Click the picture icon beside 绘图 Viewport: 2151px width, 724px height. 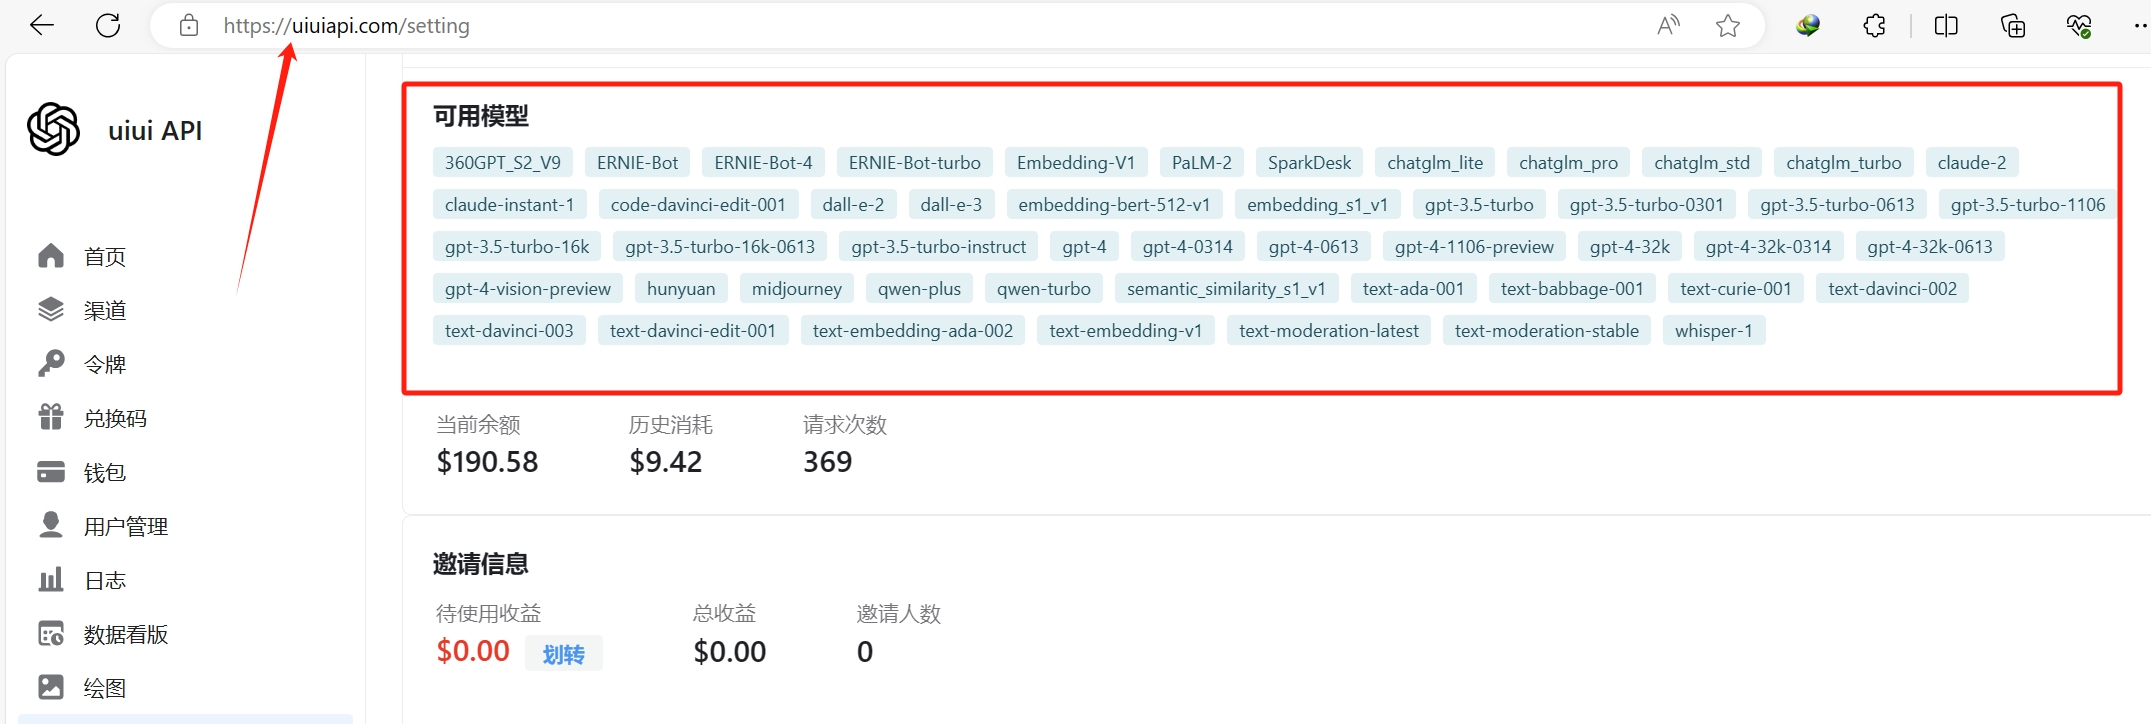point(51,687)
